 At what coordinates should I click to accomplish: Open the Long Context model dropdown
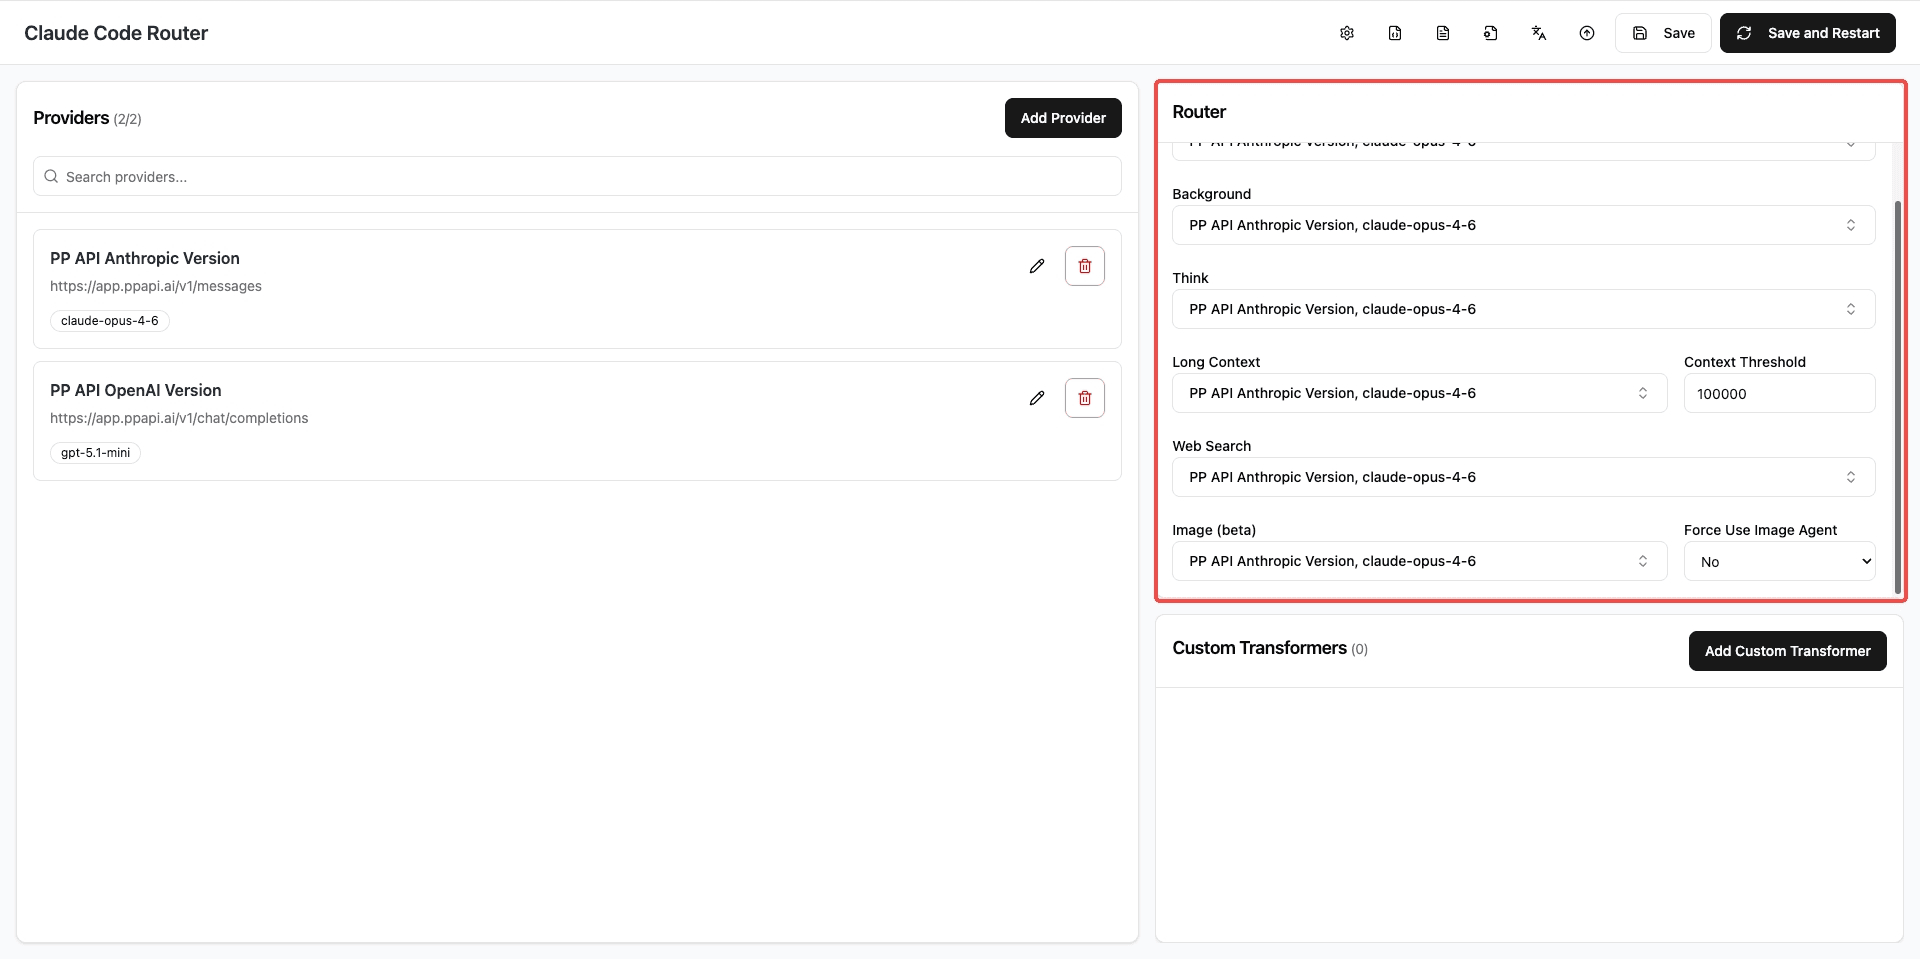[x=1419, y=392]
